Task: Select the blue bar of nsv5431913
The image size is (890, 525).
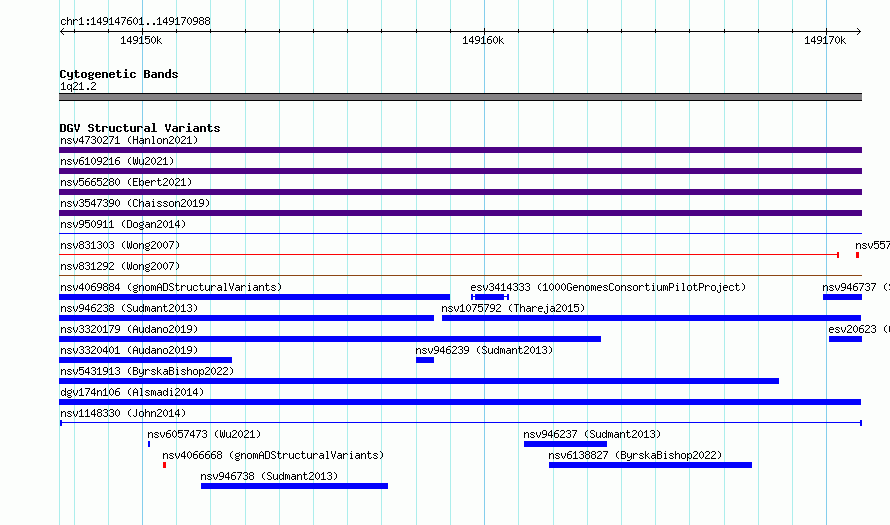Action: [419, 381]
